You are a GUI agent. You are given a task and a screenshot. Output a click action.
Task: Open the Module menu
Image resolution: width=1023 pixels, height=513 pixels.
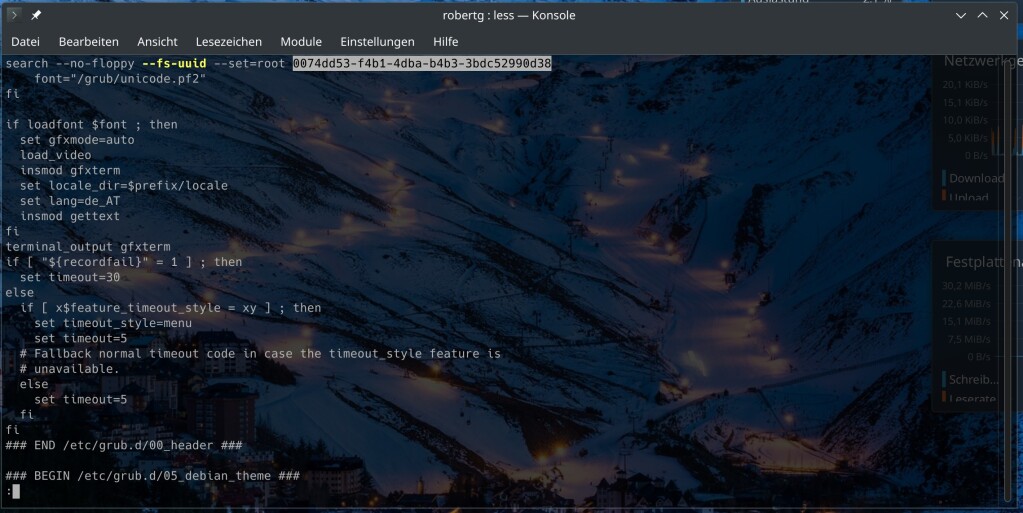pos(301,42)
